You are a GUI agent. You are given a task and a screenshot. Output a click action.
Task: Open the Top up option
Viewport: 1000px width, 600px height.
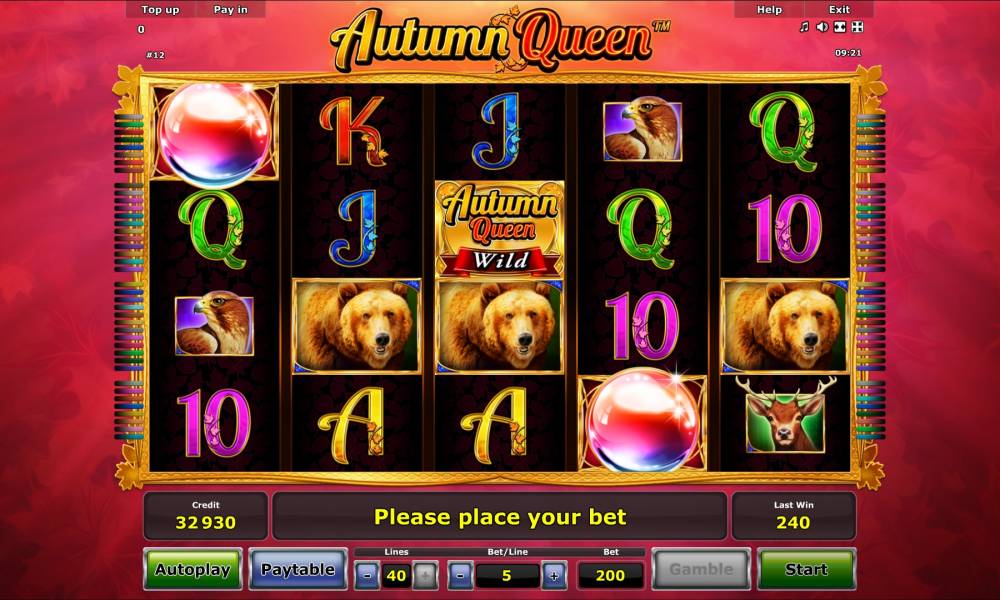pos(160,10)
